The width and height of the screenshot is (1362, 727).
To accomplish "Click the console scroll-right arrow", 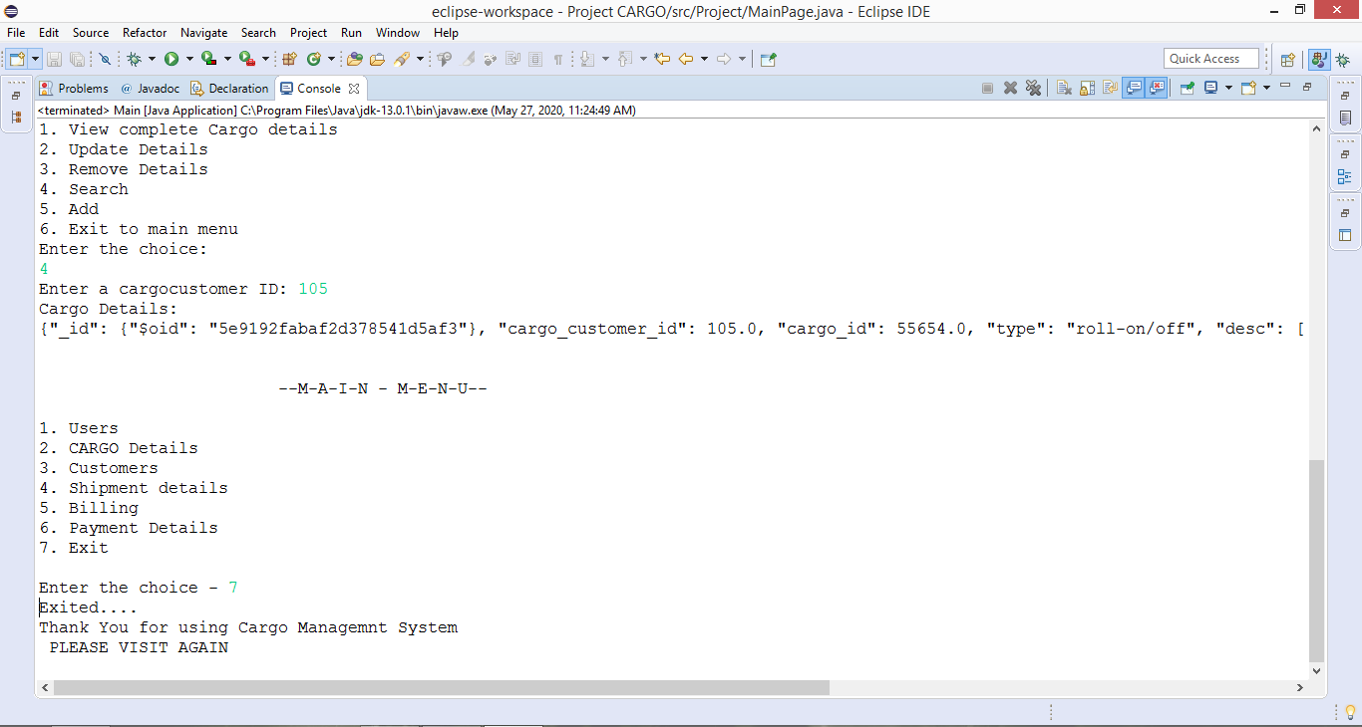I will [x=1300, y=688].
